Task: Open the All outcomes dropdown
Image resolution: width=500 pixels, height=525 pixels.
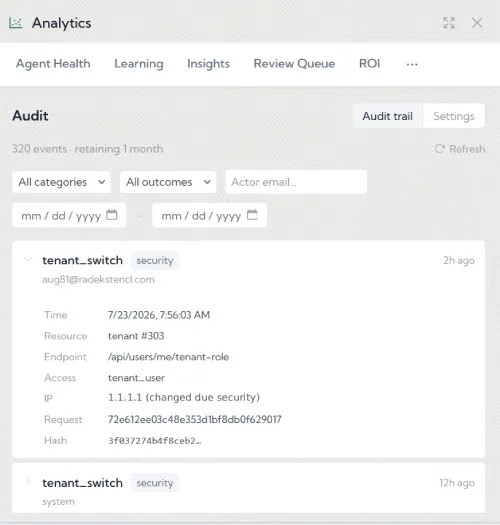Action: [168, 182]
